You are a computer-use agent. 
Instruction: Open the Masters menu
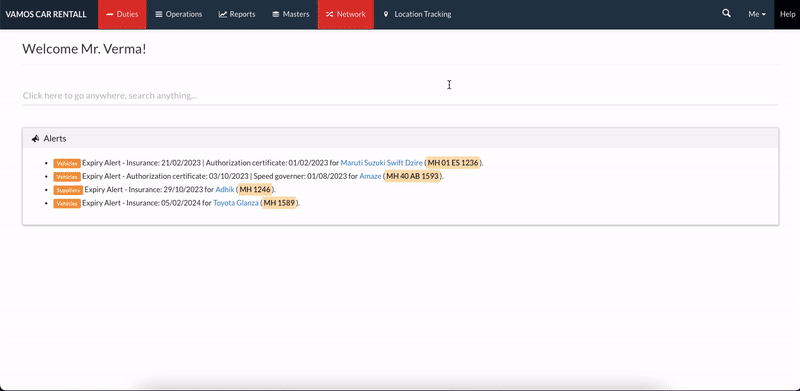click(x=290, y=14)
